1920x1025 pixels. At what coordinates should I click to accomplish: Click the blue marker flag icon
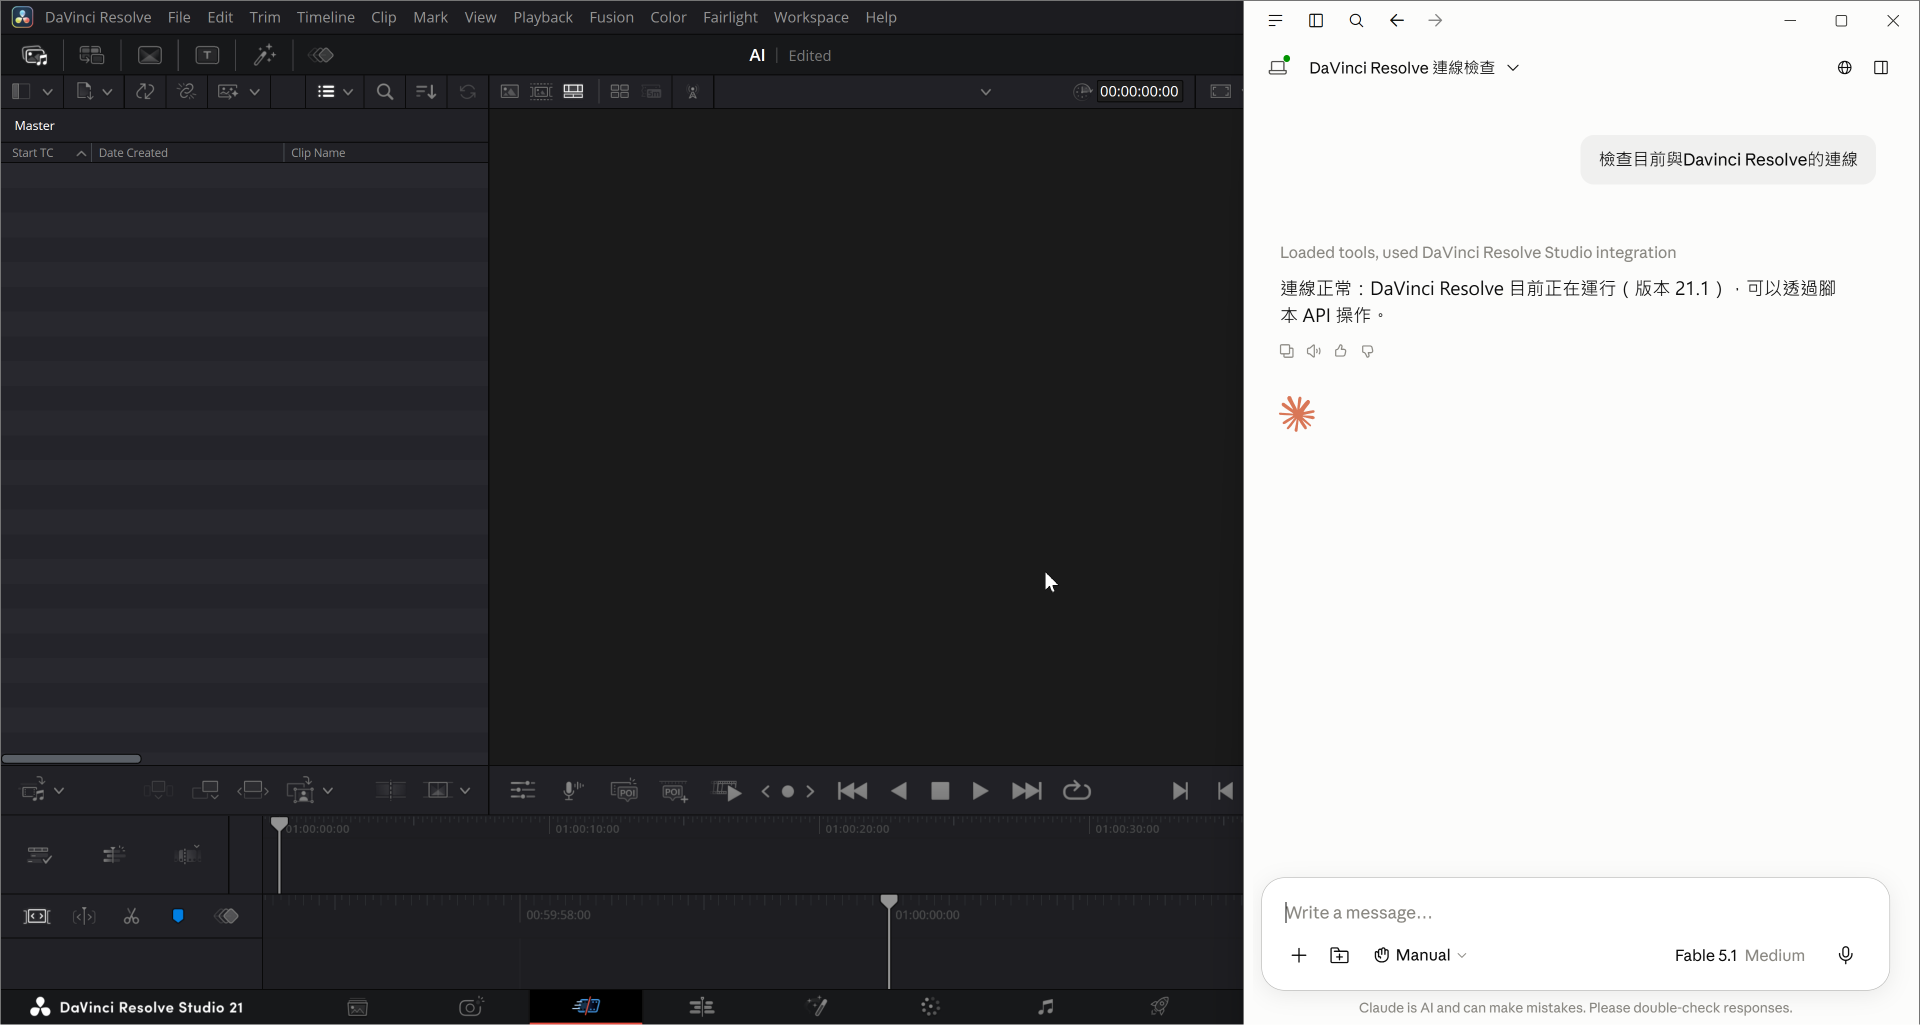tap(178, 916)
